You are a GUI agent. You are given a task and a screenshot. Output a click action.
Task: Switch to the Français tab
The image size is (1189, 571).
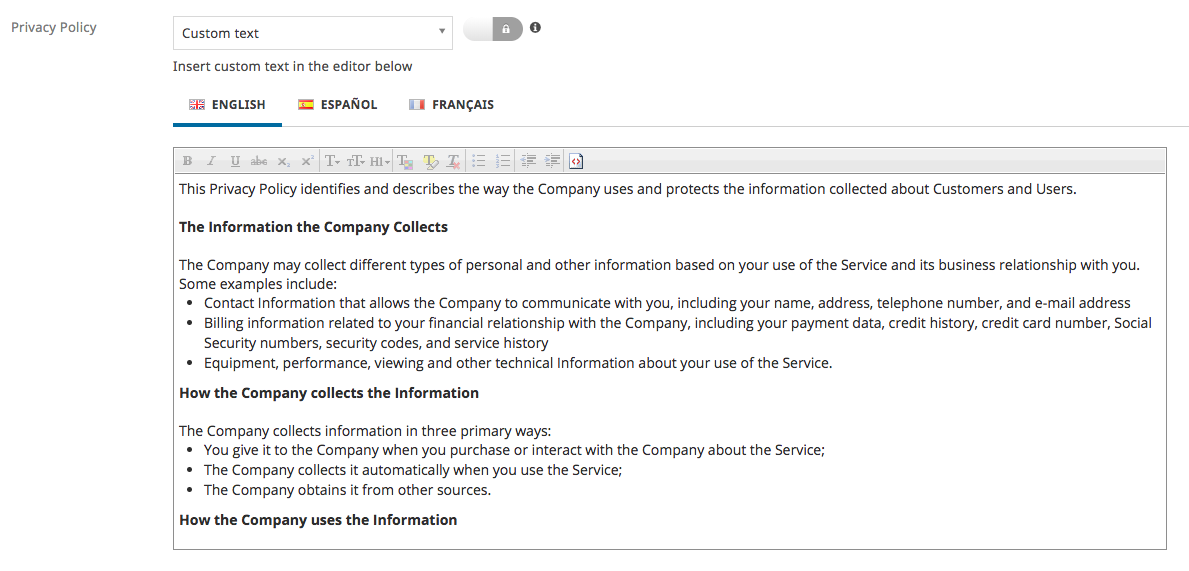(451, 105)
